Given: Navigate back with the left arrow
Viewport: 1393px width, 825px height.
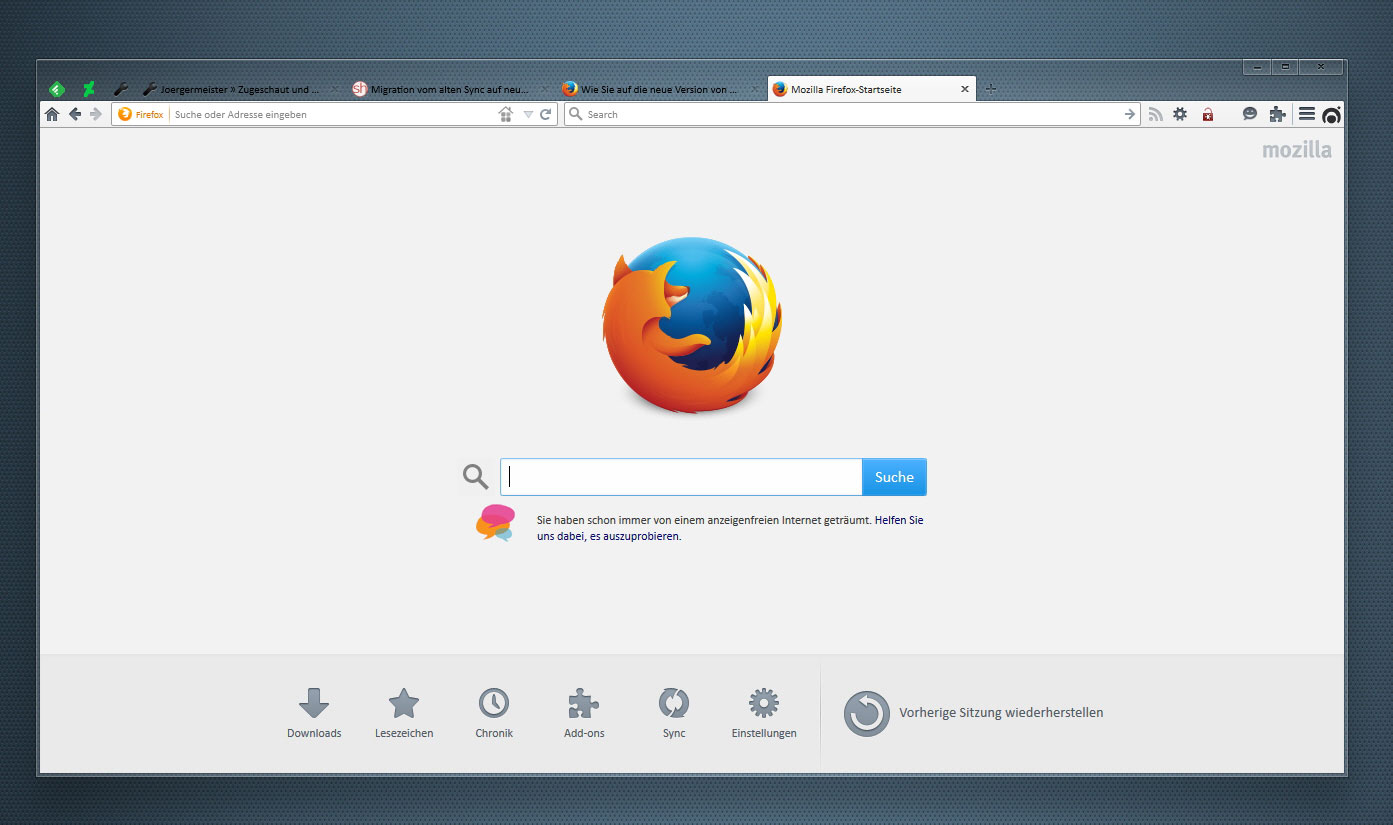Looking at the screenshot, I should pyautogui.click(x=75, y=114).
